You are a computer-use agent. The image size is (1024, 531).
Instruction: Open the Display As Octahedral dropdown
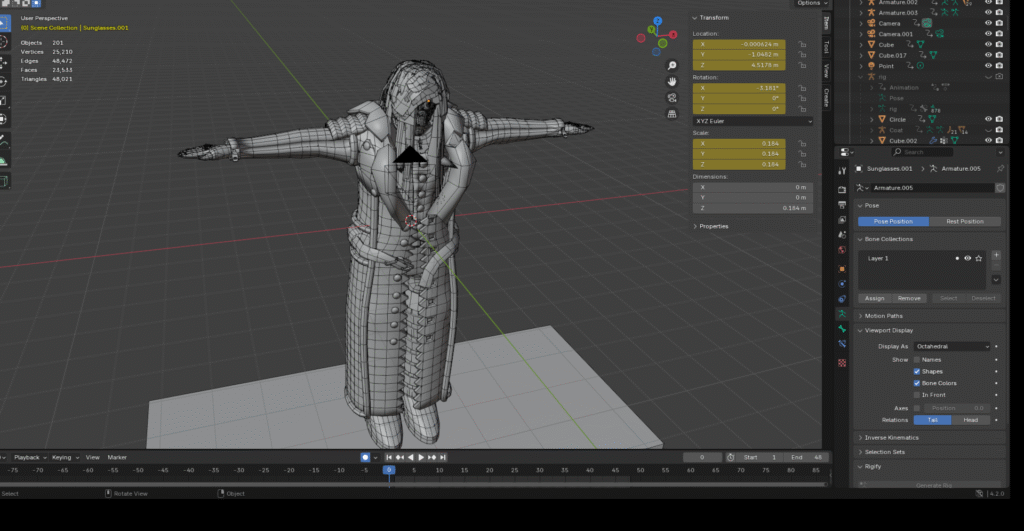click(951, 346)
